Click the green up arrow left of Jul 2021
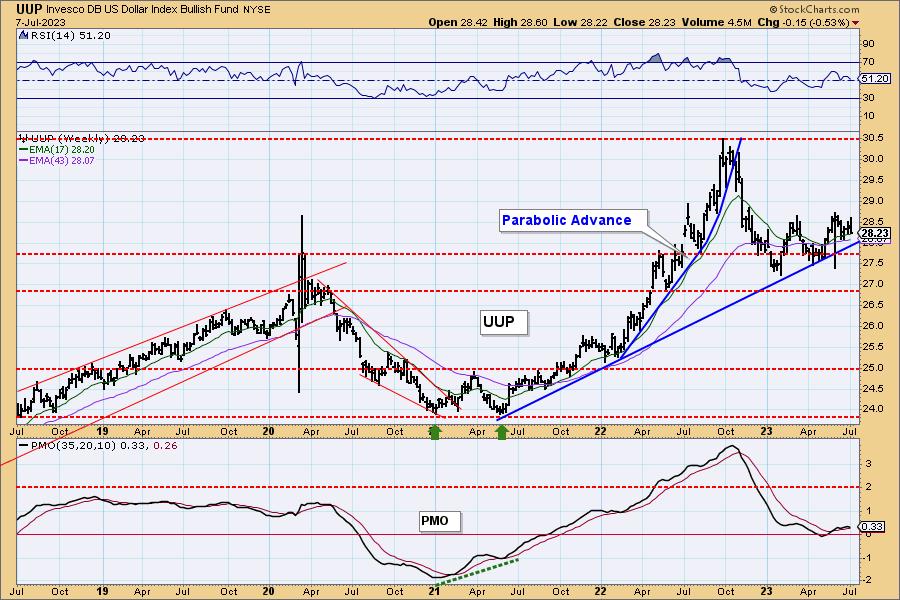This screenshot has width=900, height=600. tap(502, 432)
